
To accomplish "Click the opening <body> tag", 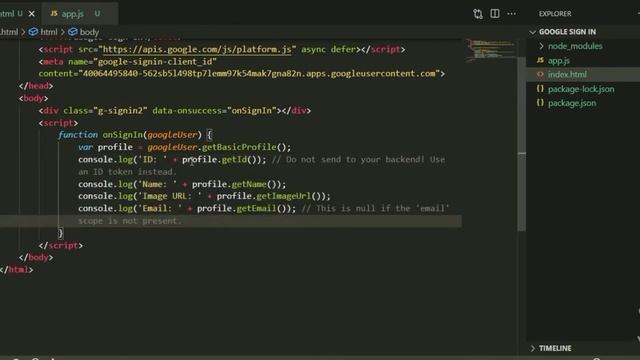I will [x=33, y=98].
